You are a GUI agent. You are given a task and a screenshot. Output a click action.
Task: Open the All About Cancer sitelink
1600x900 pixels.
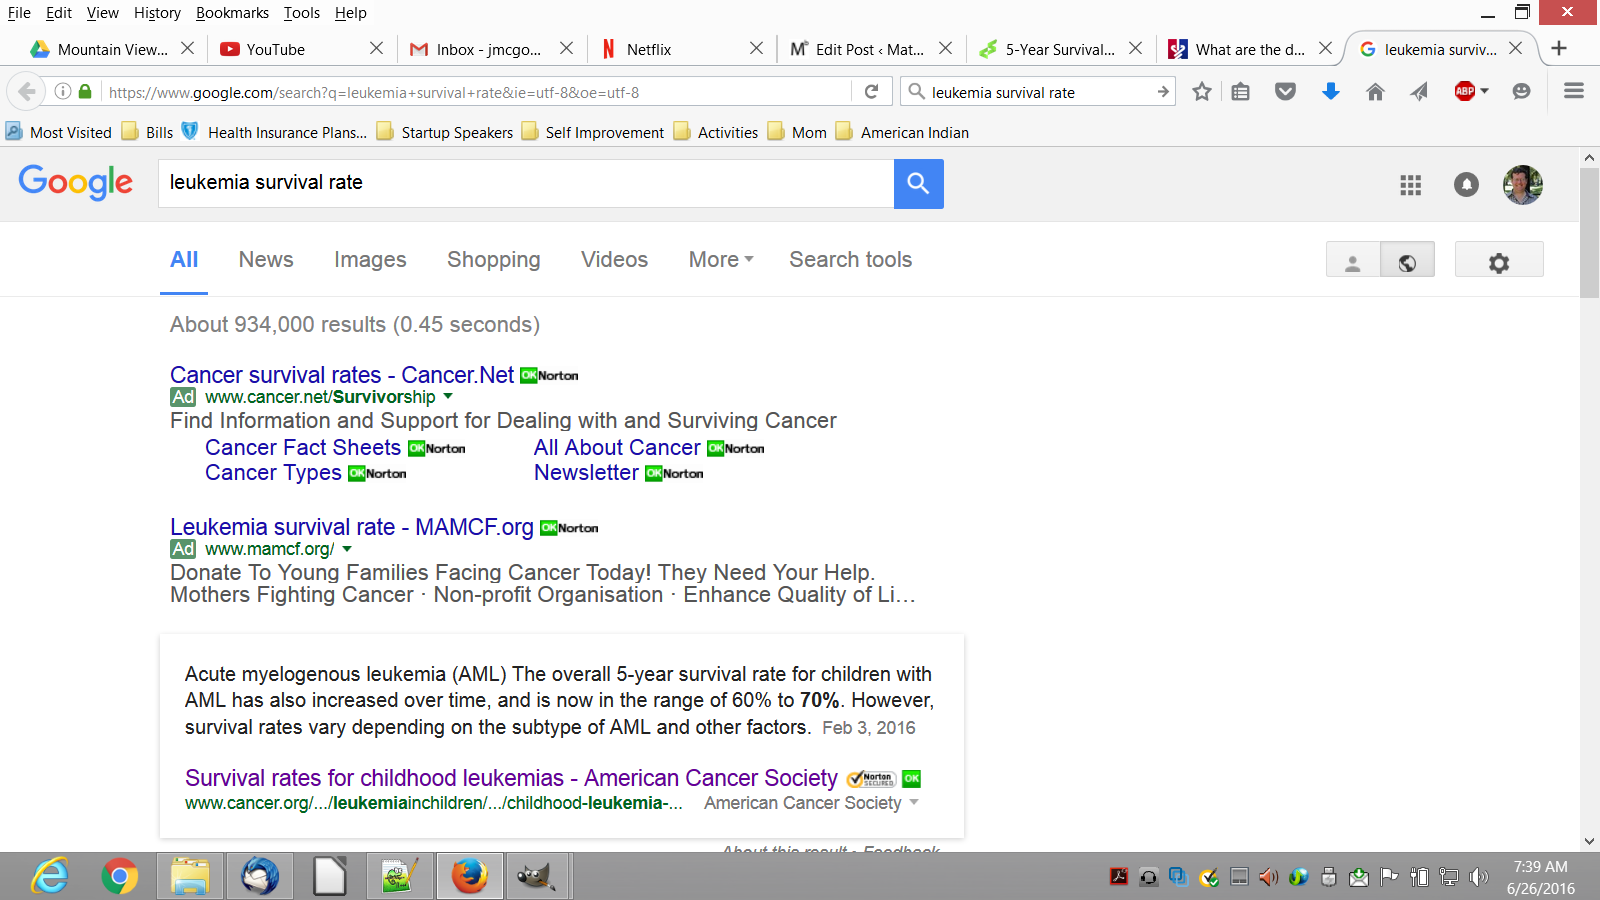pyautogui.click(x=617, y=448)
